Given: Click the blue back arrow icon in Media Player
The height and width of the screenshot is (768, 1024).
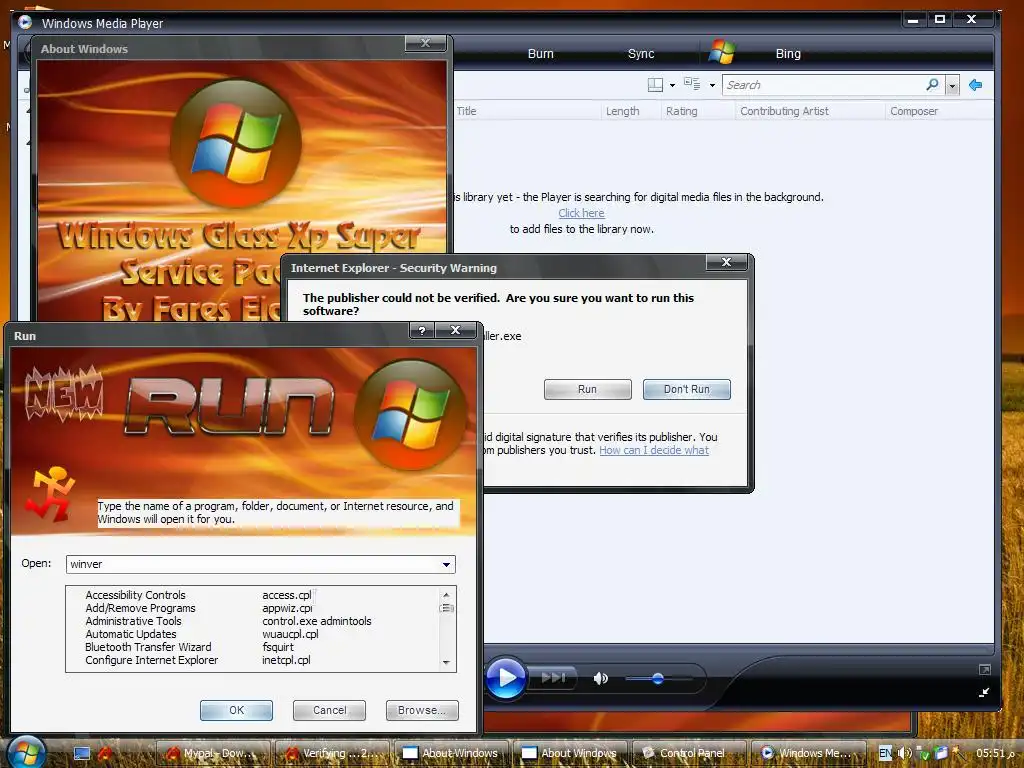Looking at the screenshot, I should tap(976, 85).
